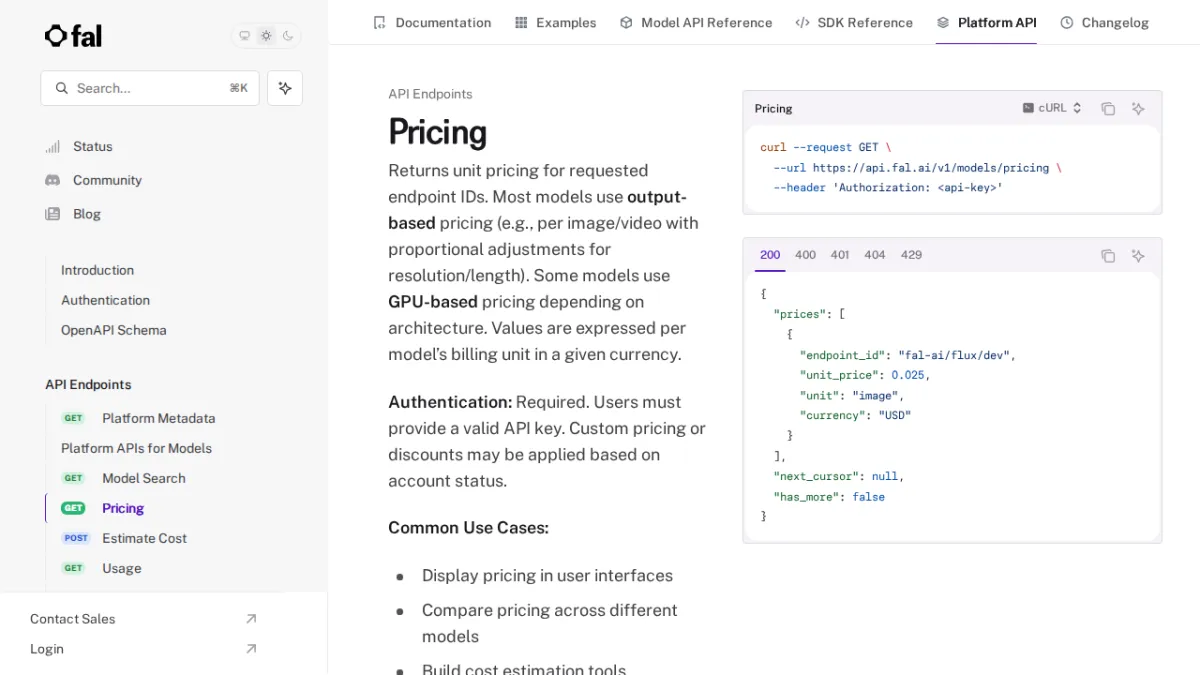Focus the Search field
Viewport: 1200px width, 675px height.
[x=150, y=88]
